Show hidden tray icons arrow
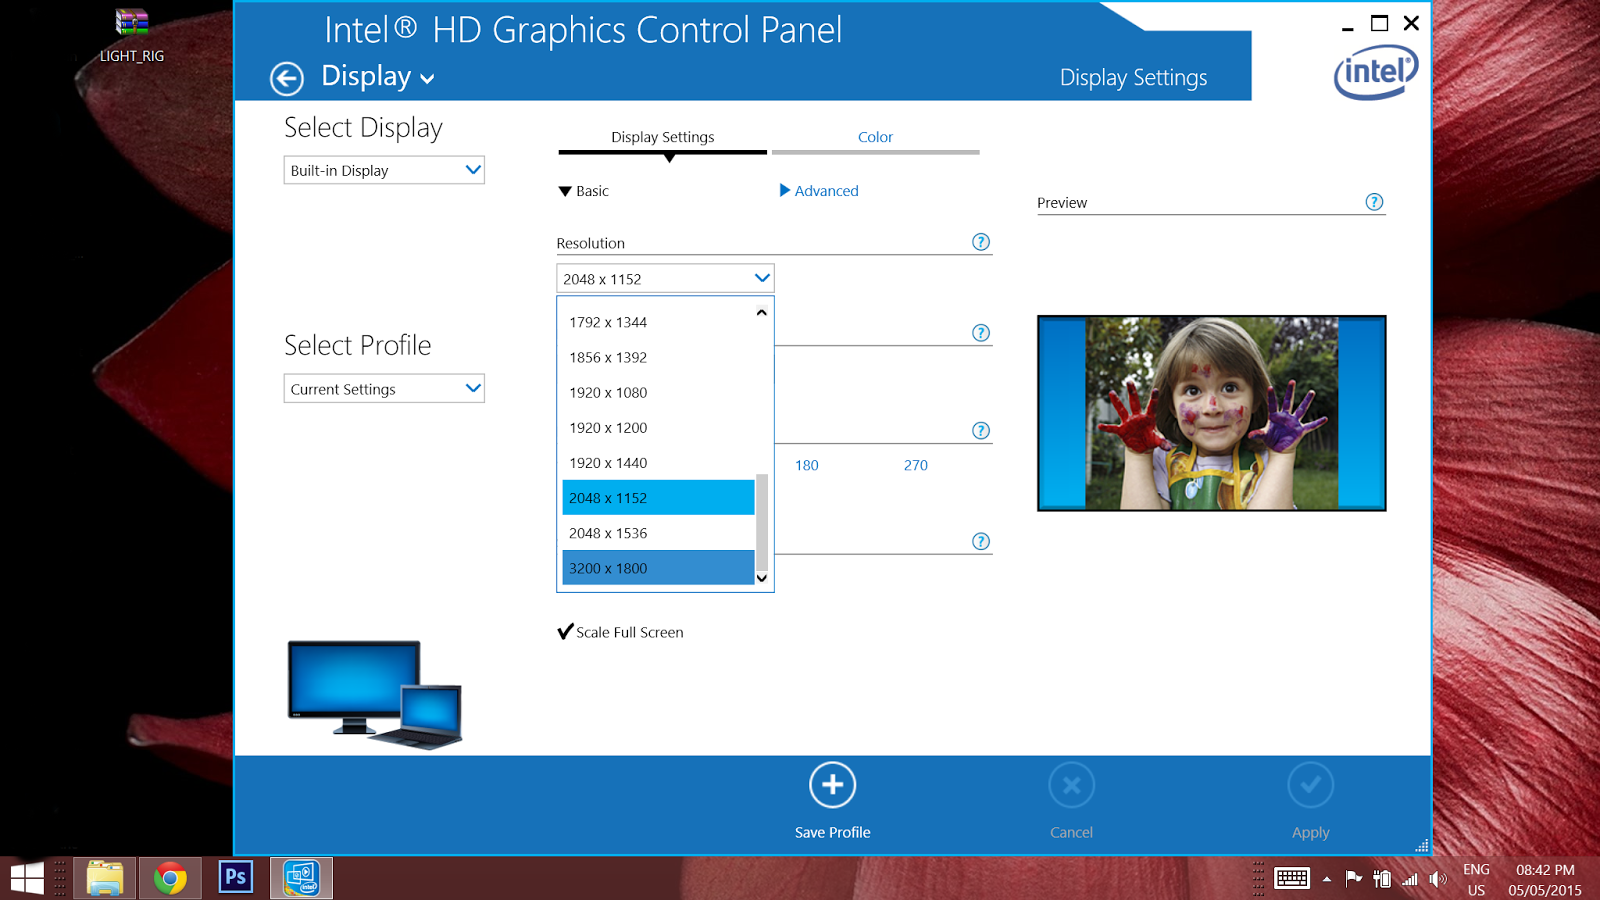1600x900 pixels. (1327, 880)
